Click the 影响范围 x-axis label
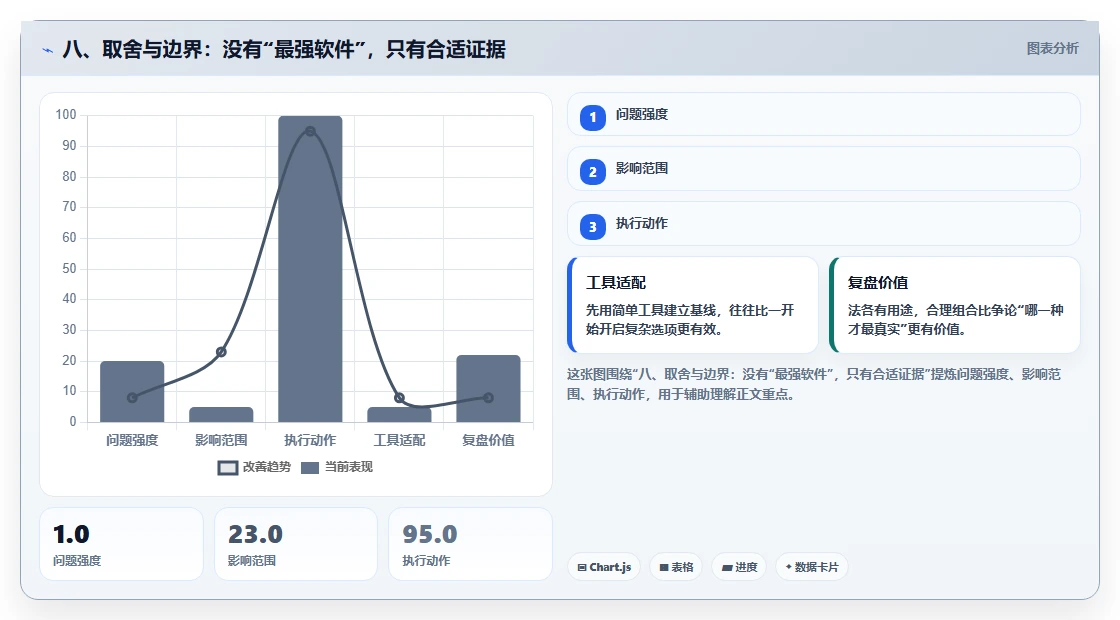Screen dimensions: 1120x620 pos(221,441)
